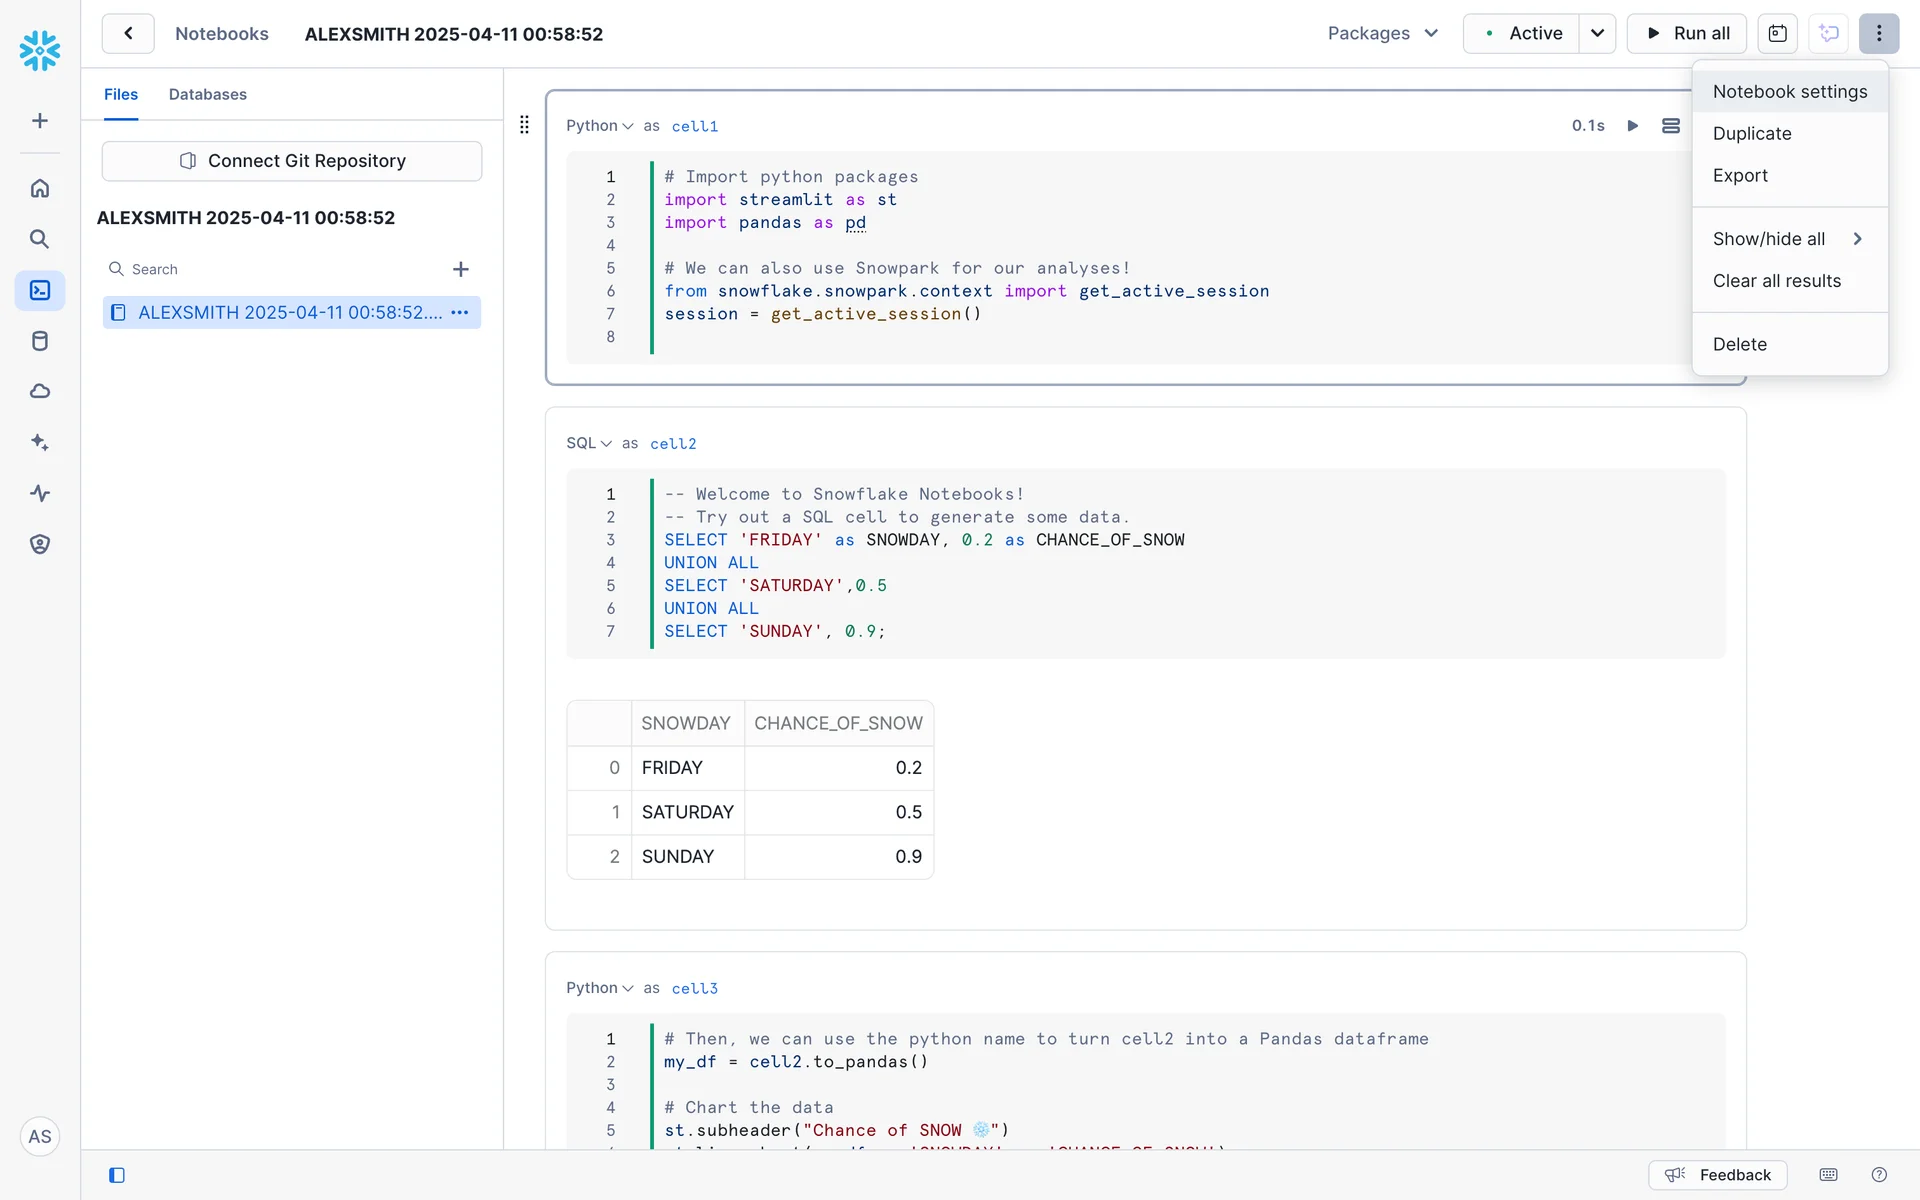Click the Snowflake logo icon
This screenshot has height=1200, width=1920.
point(40,50)
